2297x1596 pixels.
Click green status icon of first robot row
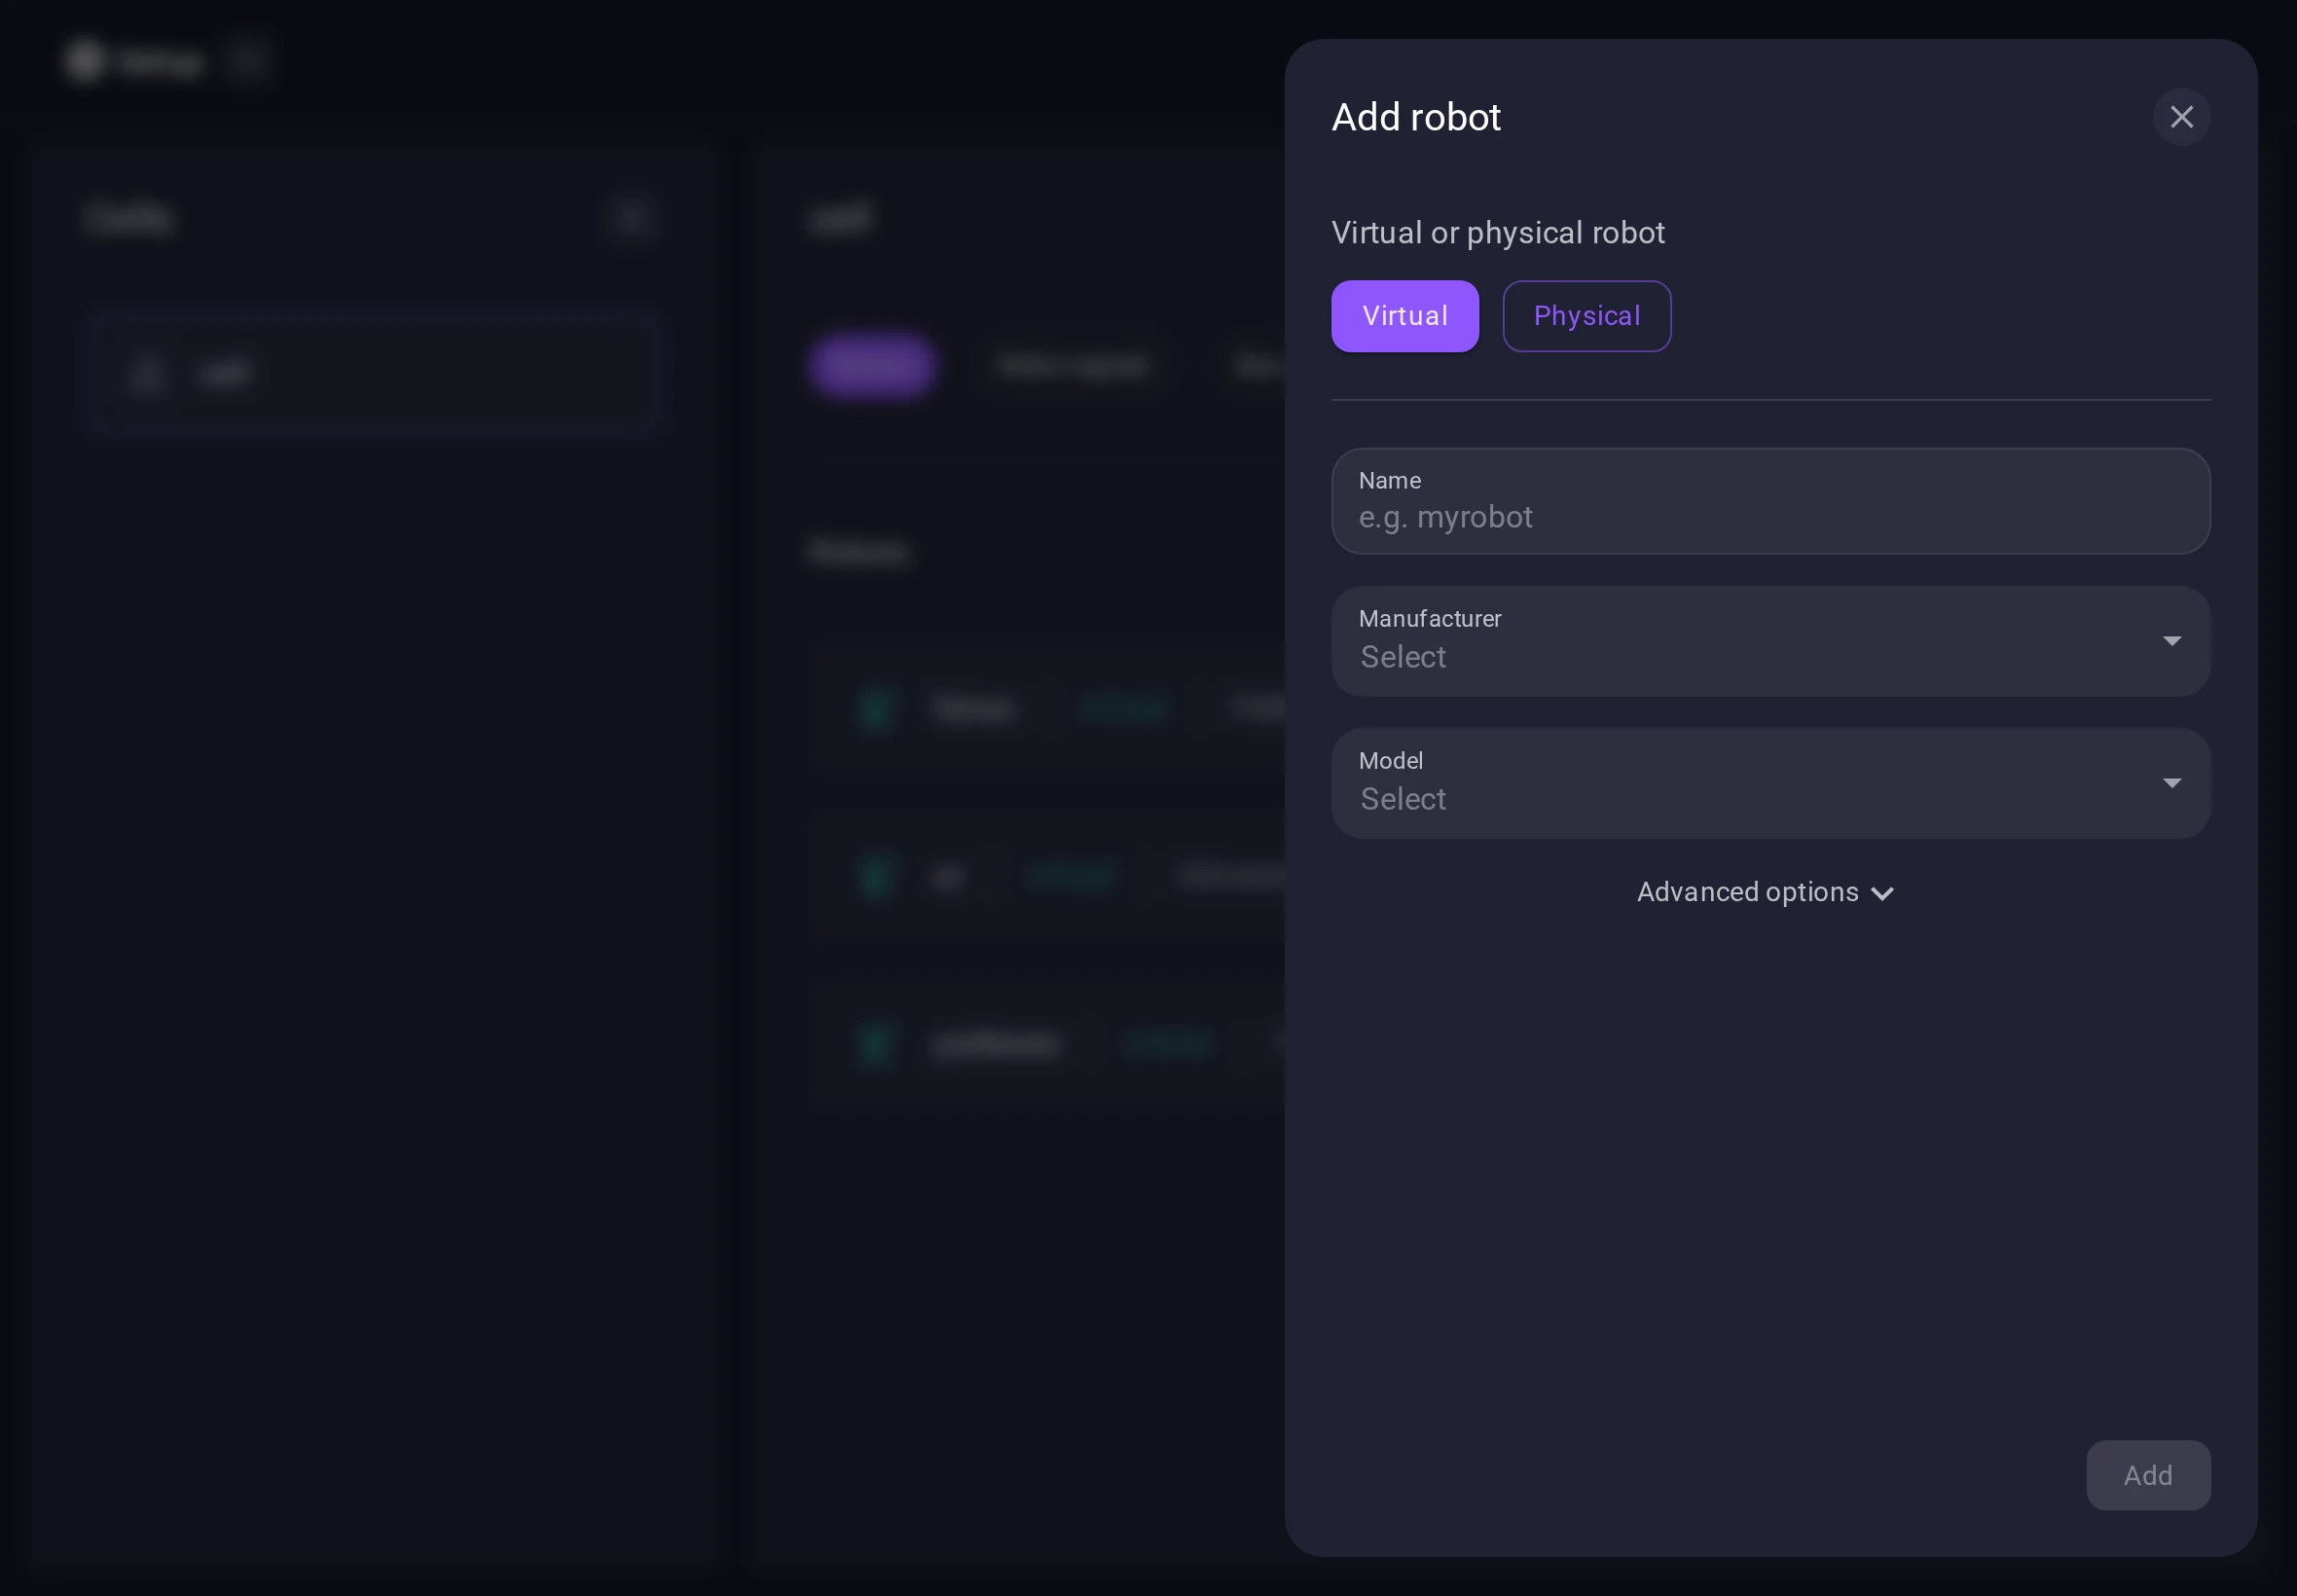(x=876, y=708)
